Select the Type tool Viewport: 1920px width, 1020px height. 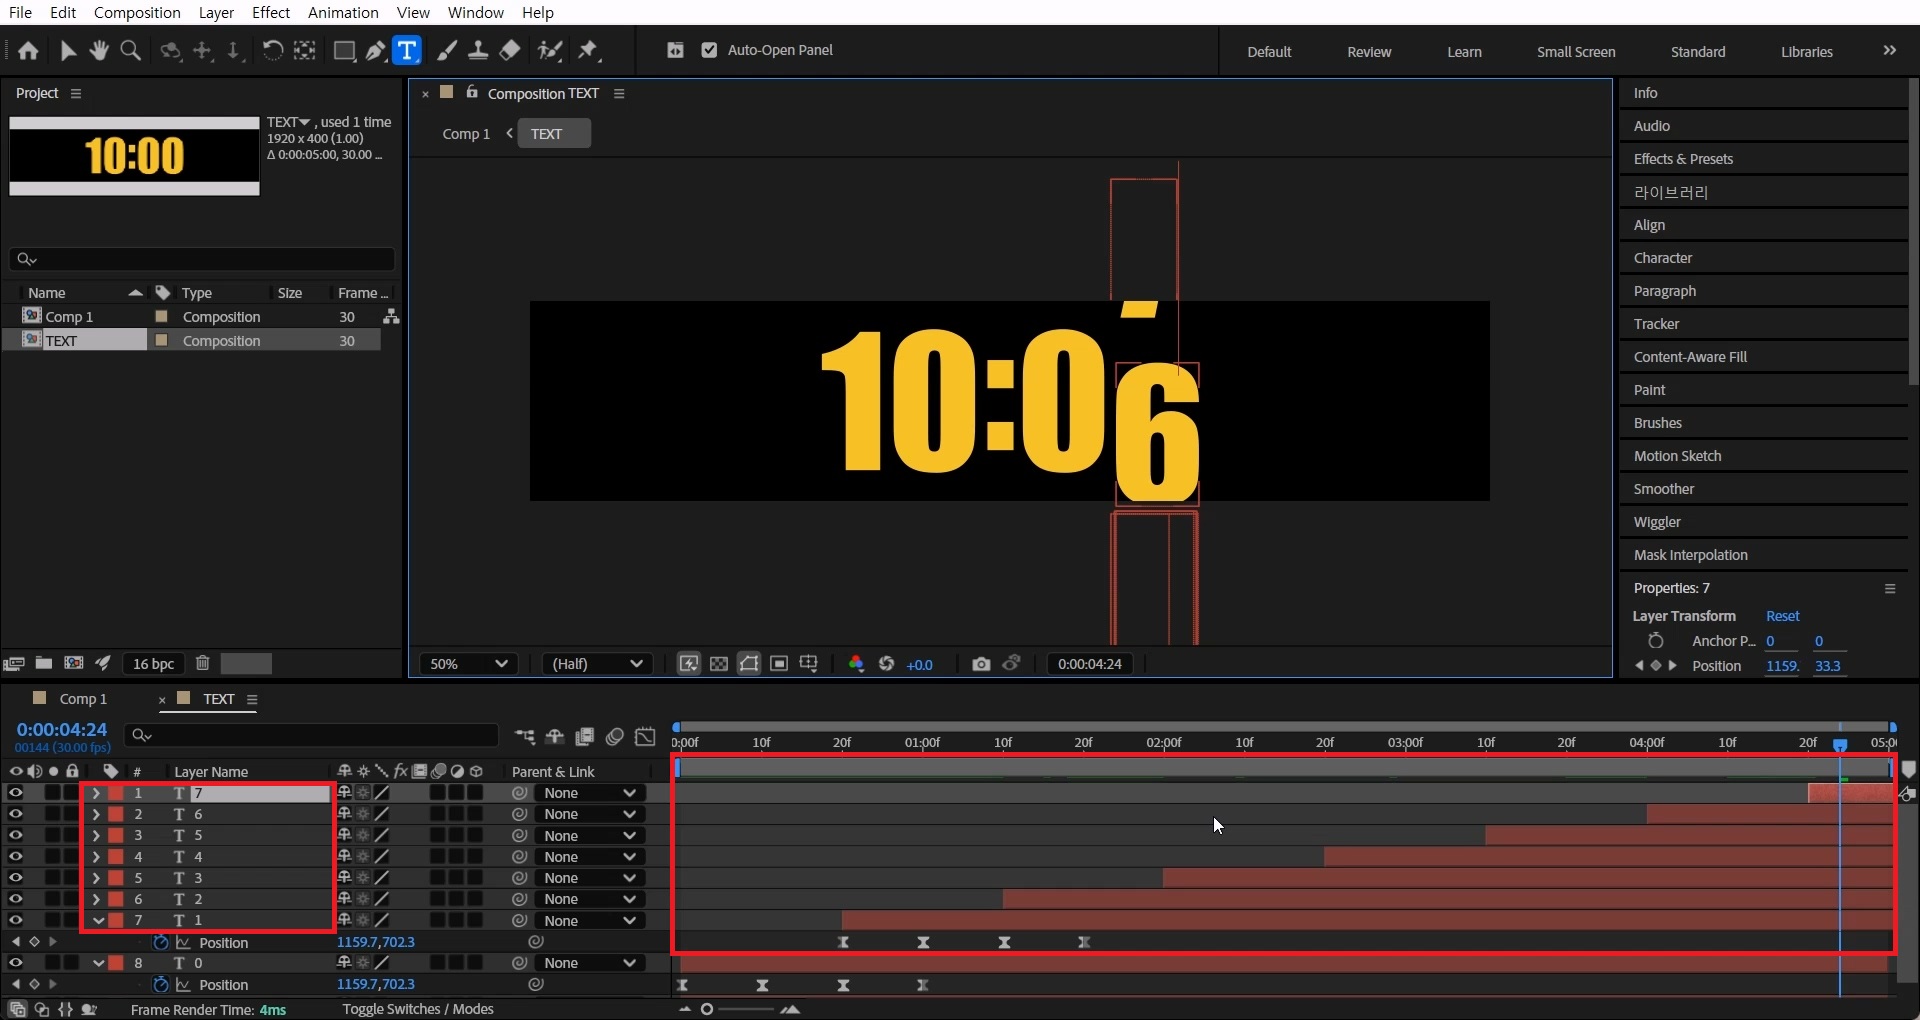pyautogui.click(x=407, y=51)
